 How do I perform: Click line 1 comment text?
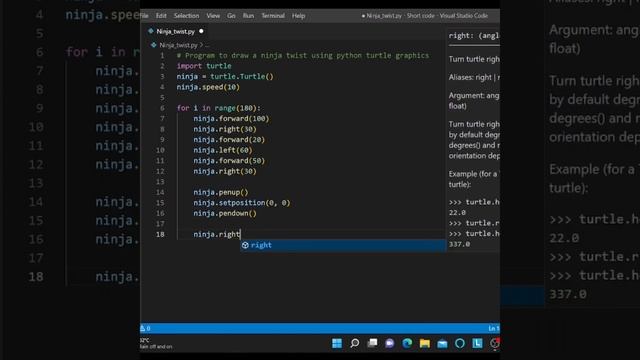[303, 56]
